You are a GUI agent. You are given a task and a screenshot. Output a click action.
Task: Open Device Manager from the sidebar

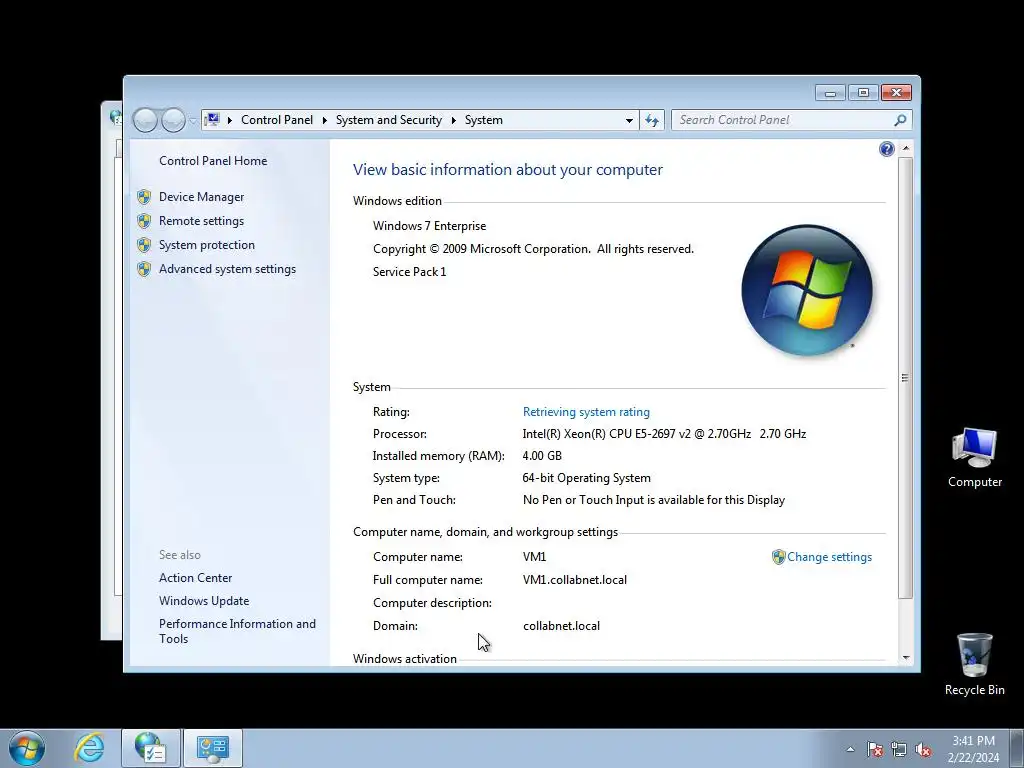tap(201, 197)
